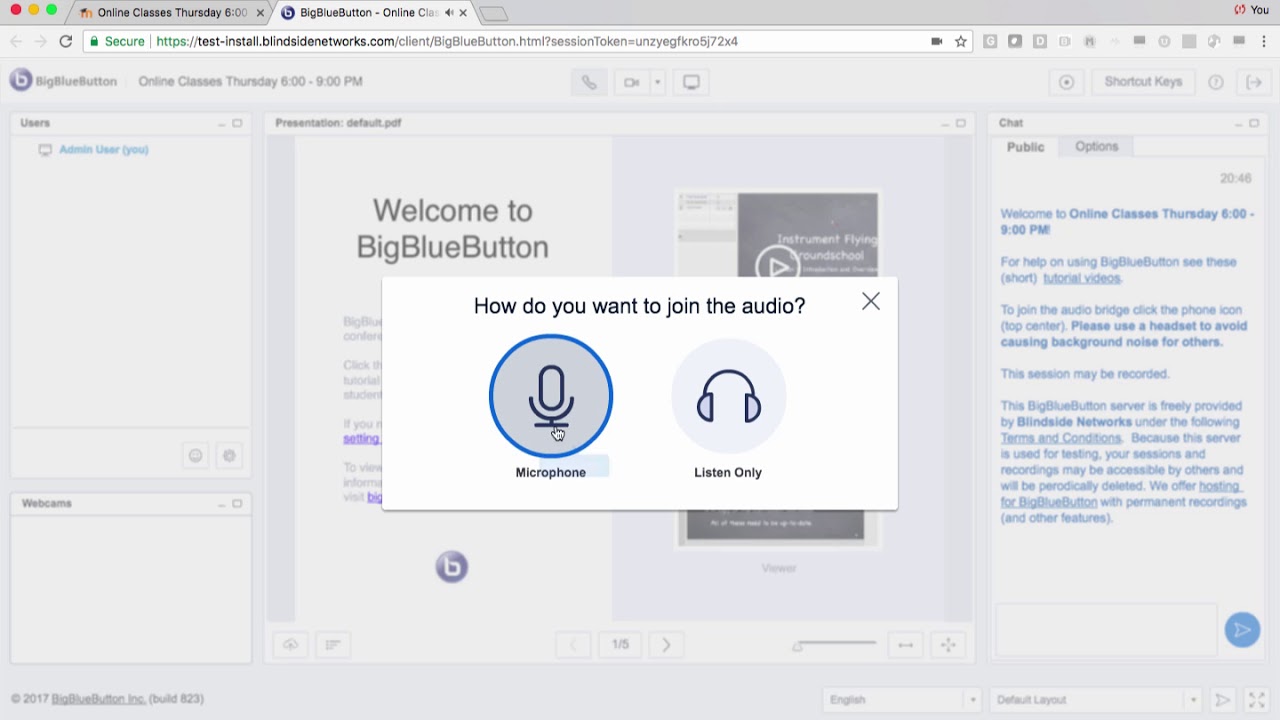Open the users settings gear button

[229, 456]
